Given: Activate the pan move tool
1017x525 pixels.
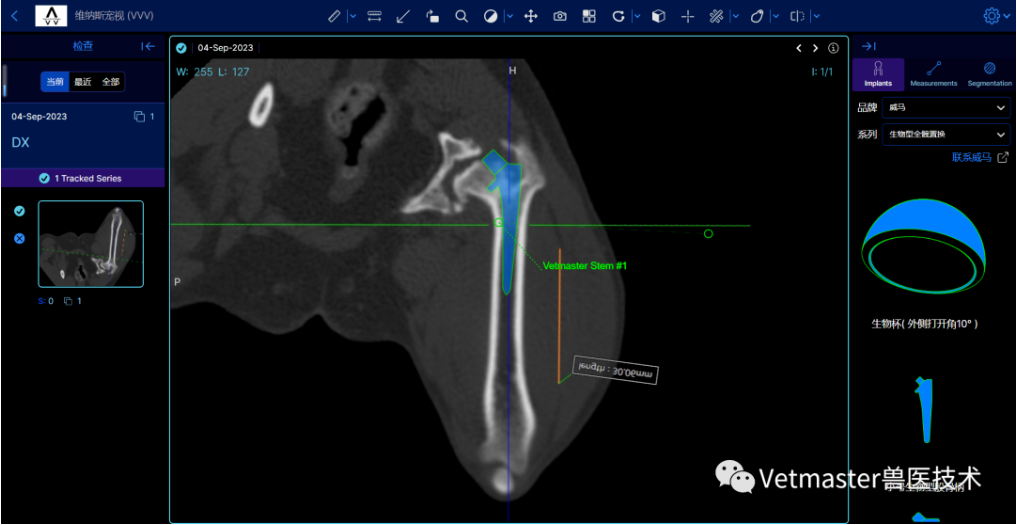Looking at the screenshot, I should coord(530,16).
